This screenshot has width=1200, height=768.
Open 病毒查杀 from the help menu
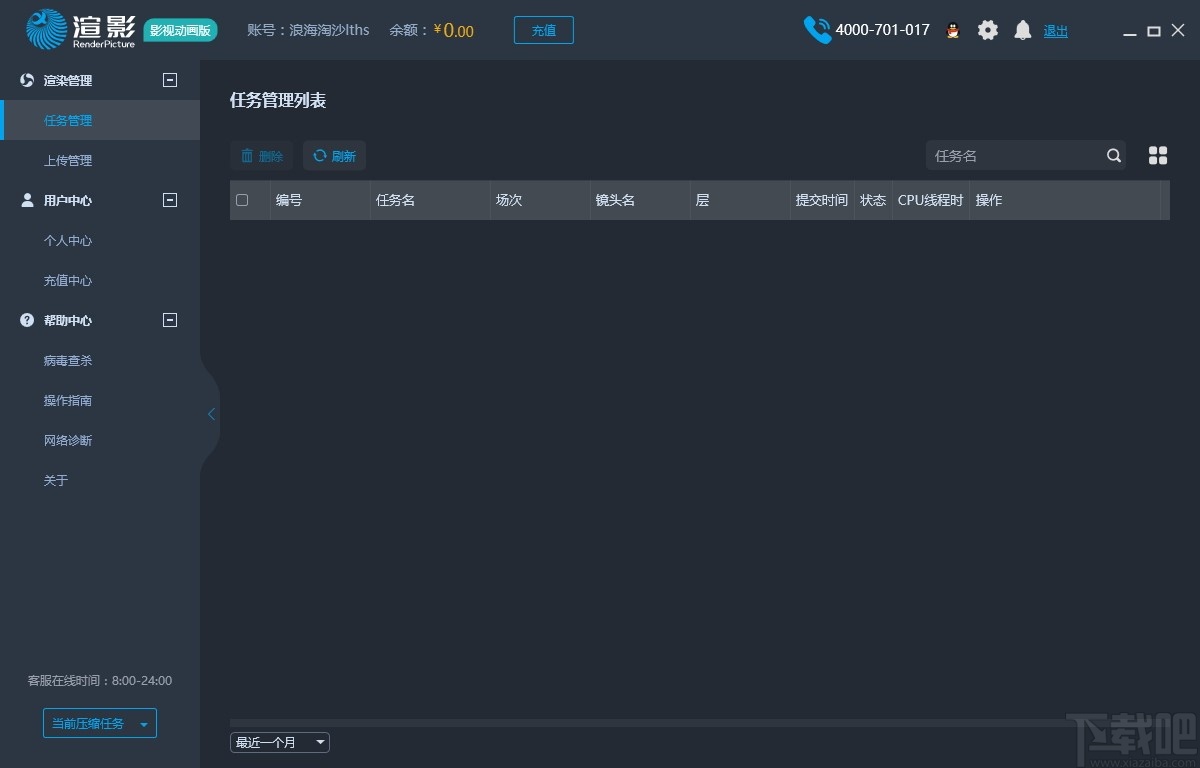pyautogui.click(x=67, y=360)
